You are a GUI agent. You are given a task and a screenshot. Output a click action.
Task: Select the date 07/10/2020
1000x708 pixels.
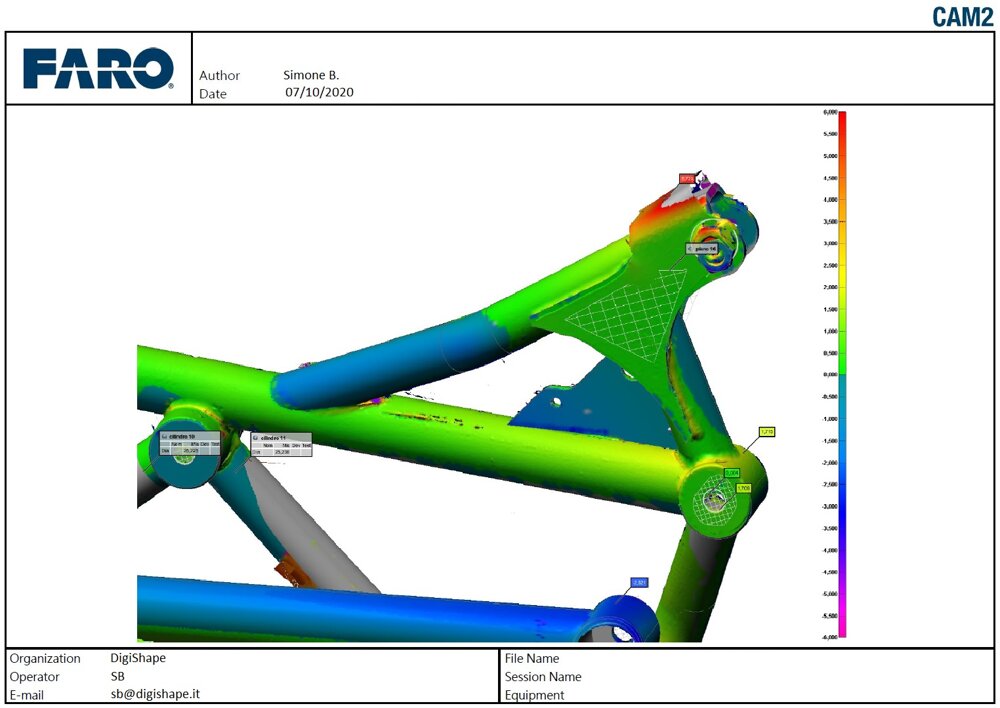coord(319,92)
